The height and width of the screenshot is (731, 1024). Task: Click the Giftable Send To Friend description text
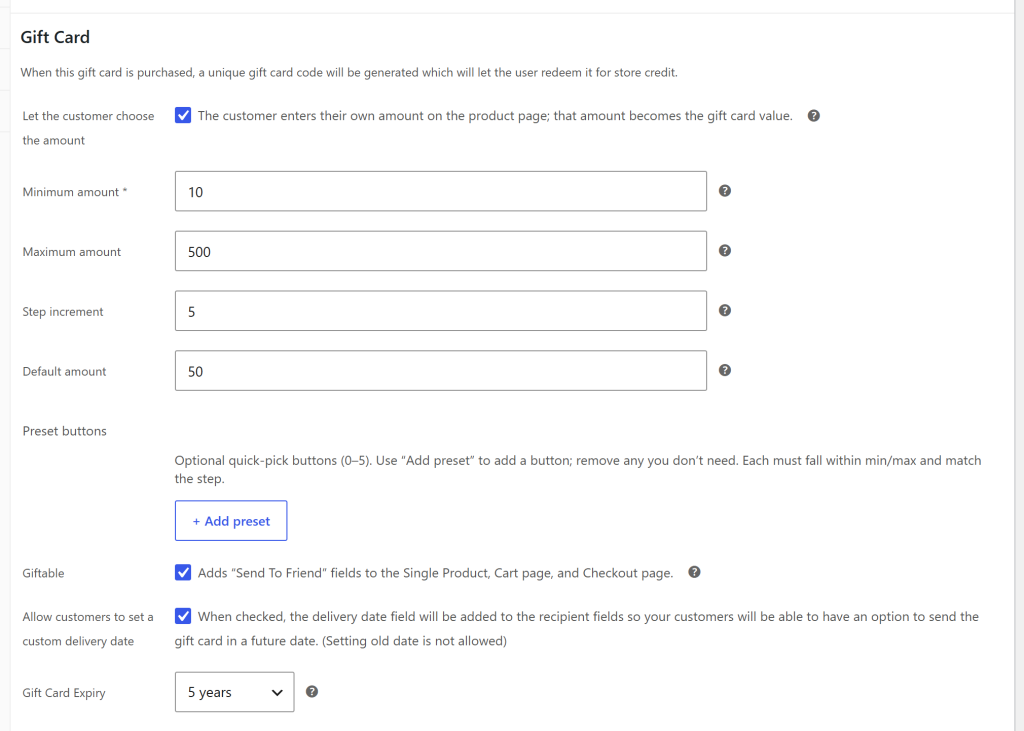point(436,573)
